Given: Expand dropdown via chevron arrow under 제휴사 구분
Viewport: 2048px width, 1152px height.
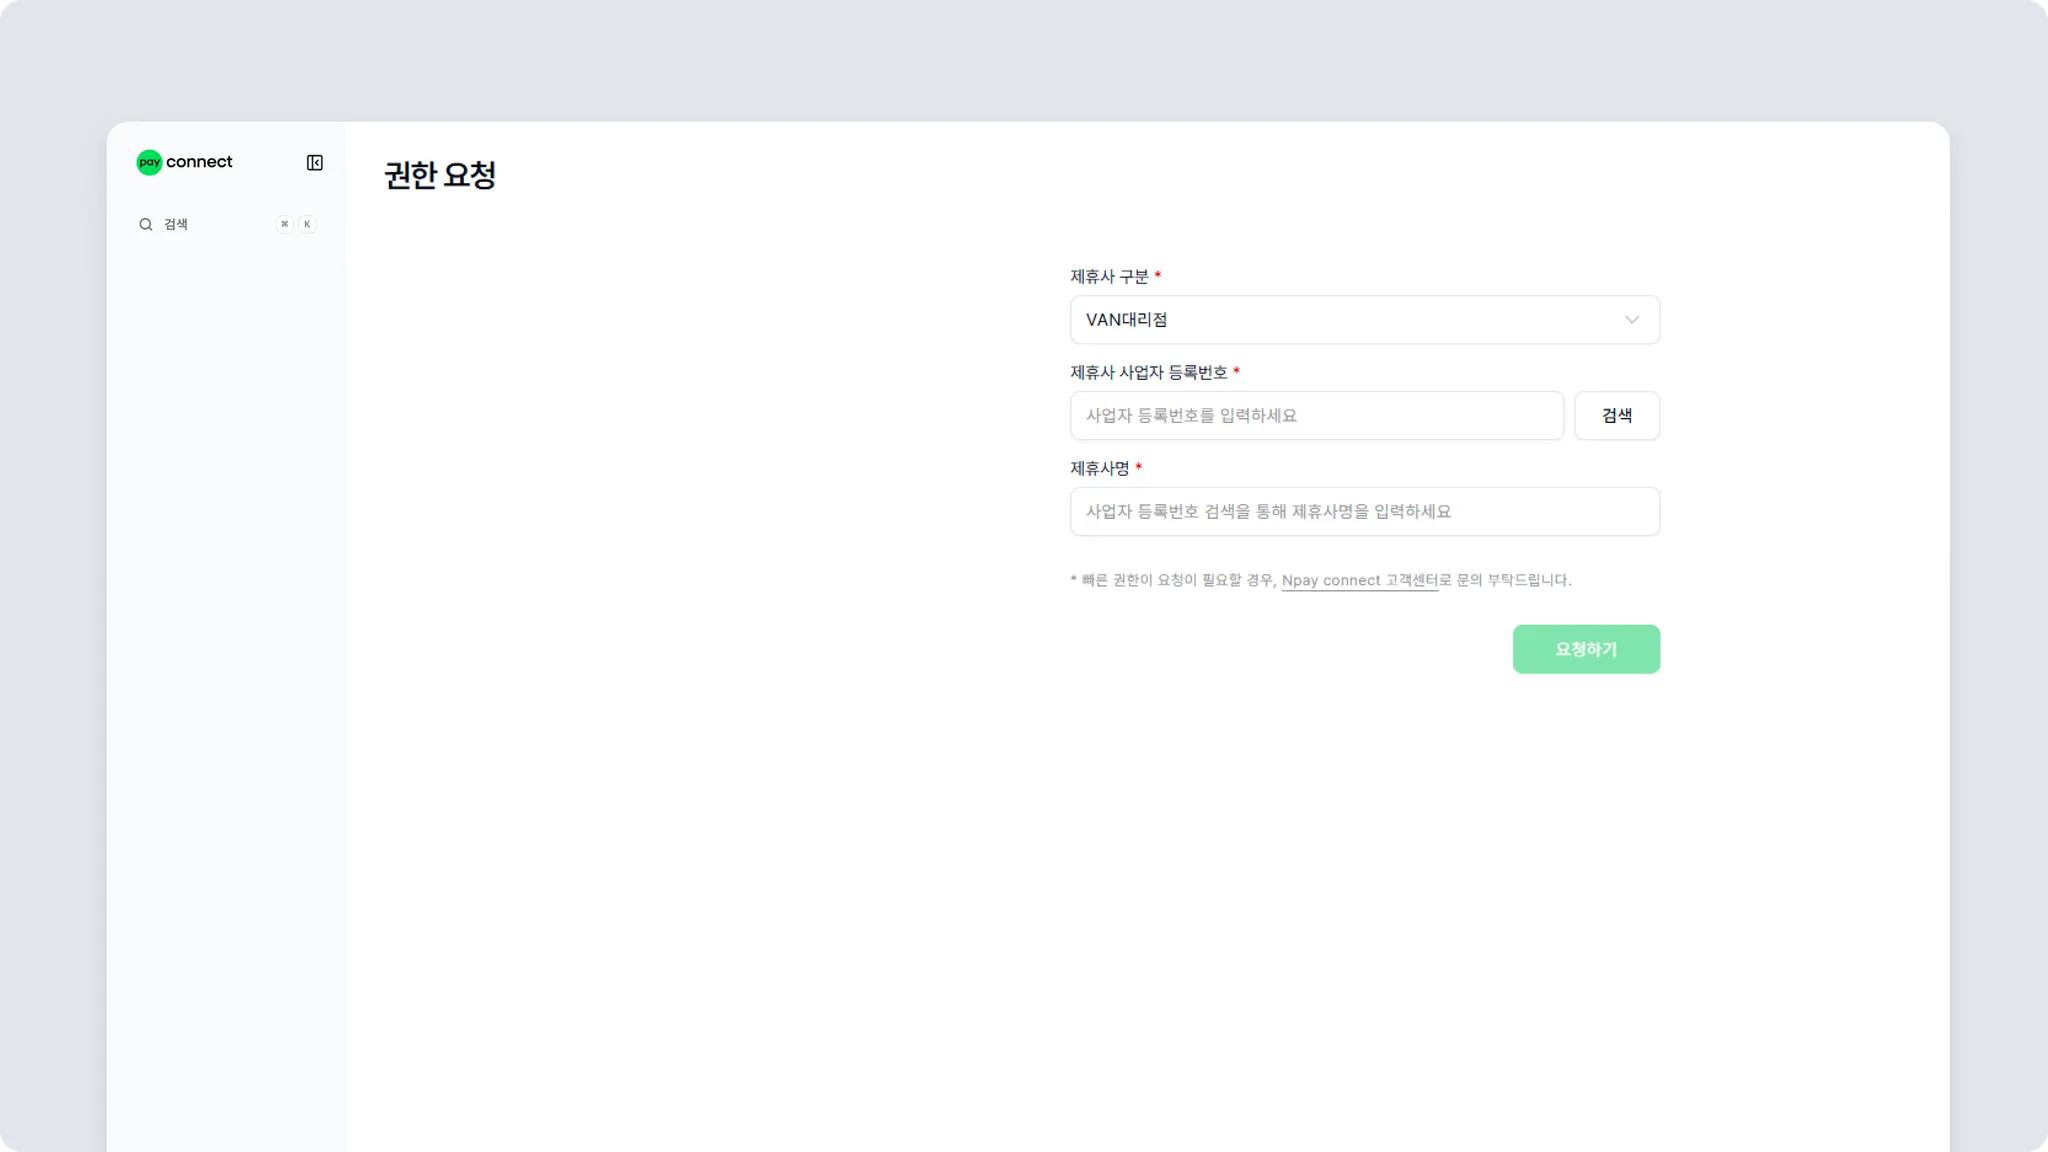Looking at the screenshot, I should pos(1631,320).
